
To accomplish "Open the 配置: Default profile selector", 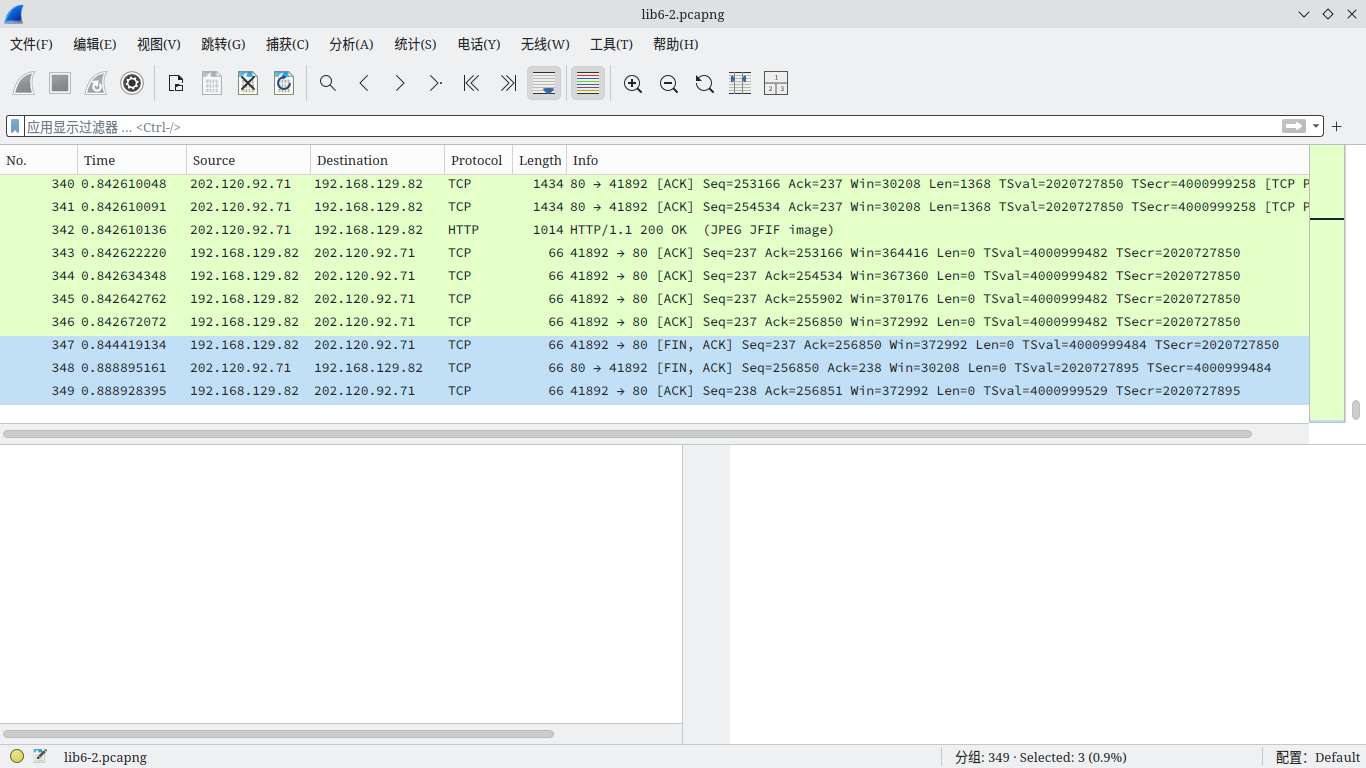I will pyautogui.click(x=1317, y=757).
